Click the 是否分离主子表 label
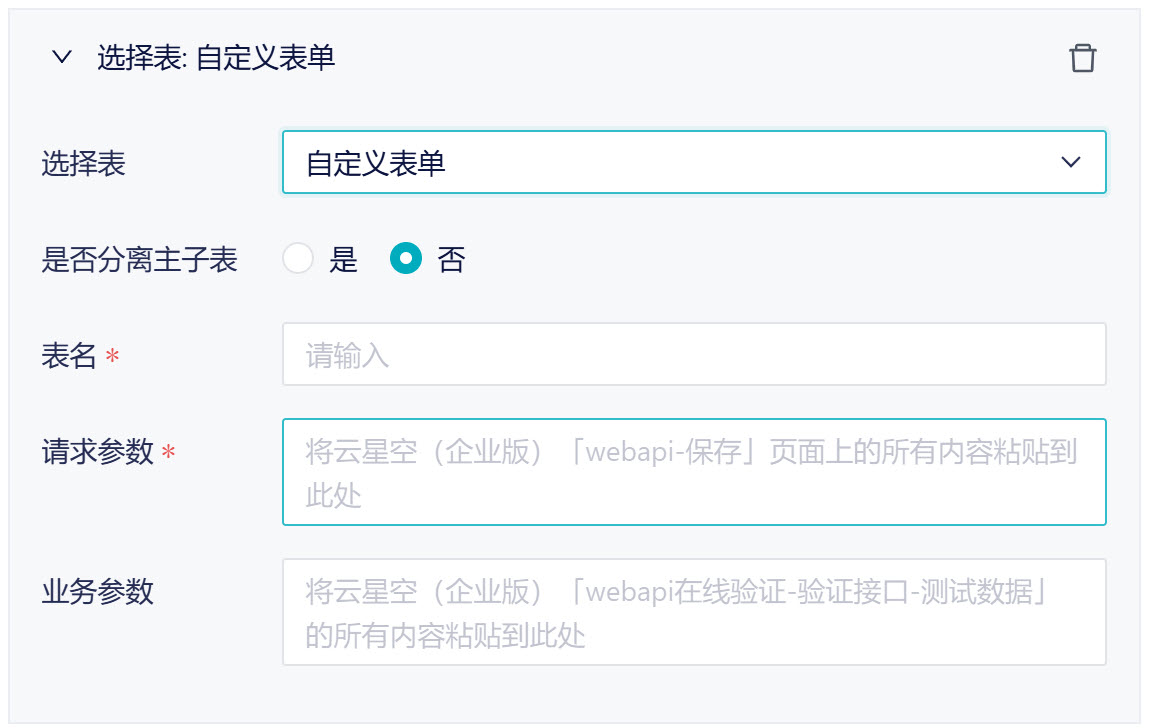The image size is (1151, 728). click(x=139, y=261)
